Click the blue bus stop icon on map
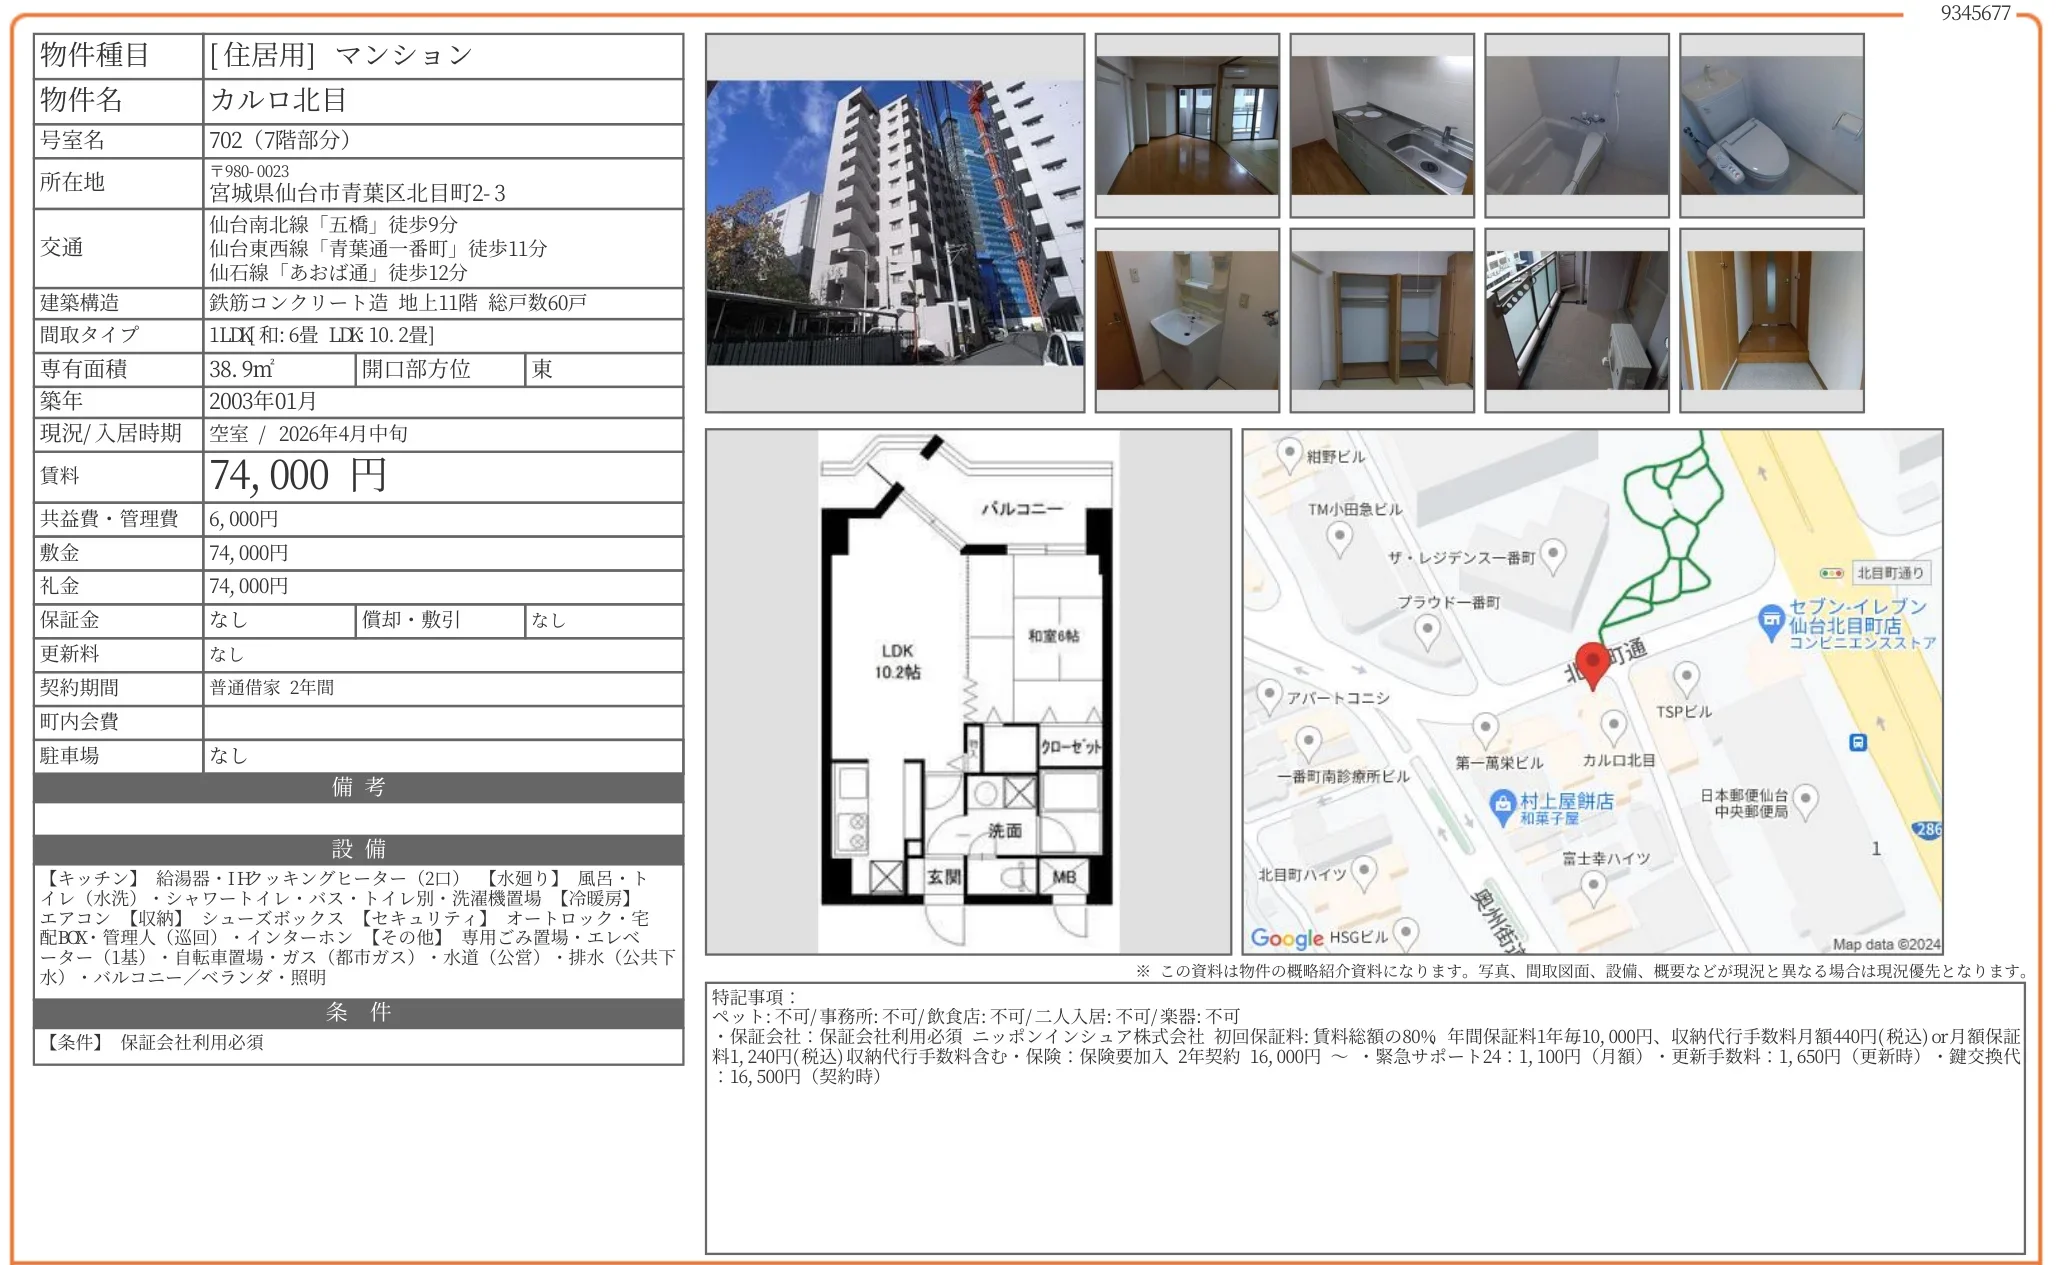The height and width of the screenshot is (1265, 2056). pos(1857,742)
